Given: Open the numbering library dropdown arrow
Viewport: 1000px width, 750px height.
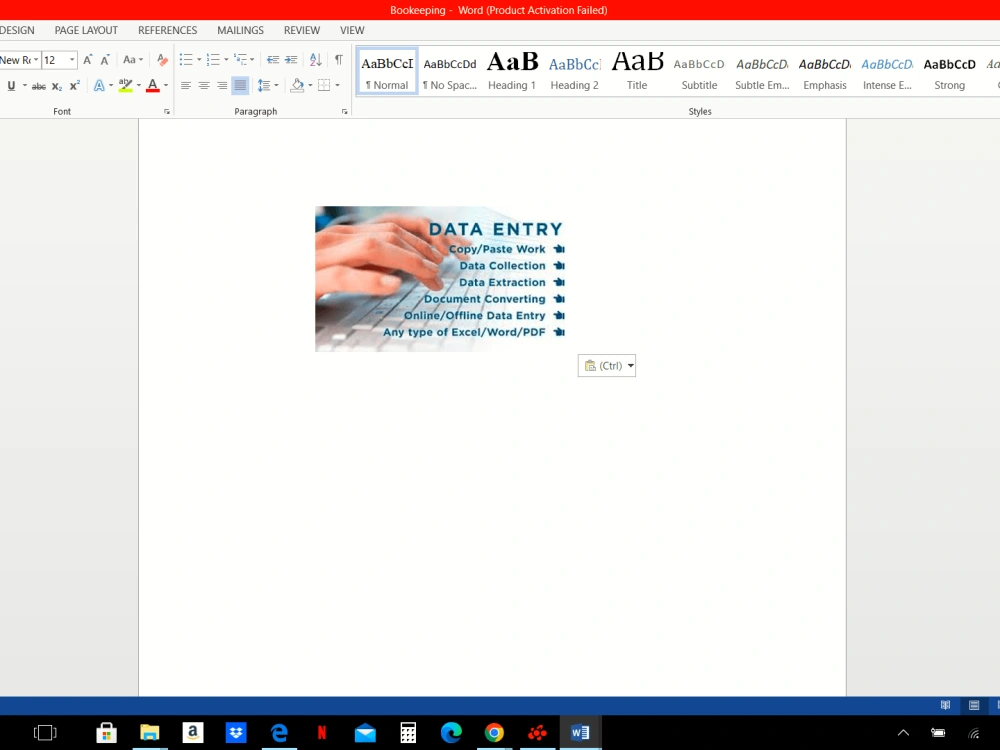Looking at the screenshot, I should pyautogui.click(x=226, y=60).
